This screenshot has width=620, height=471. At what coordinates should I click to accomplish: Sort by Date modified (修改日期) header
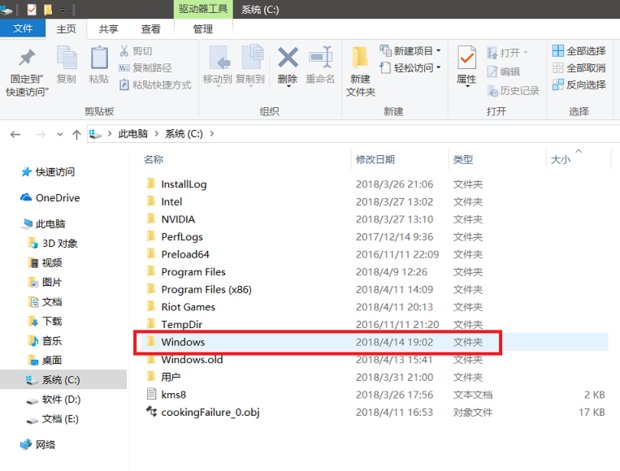click(x=375, y=159)
